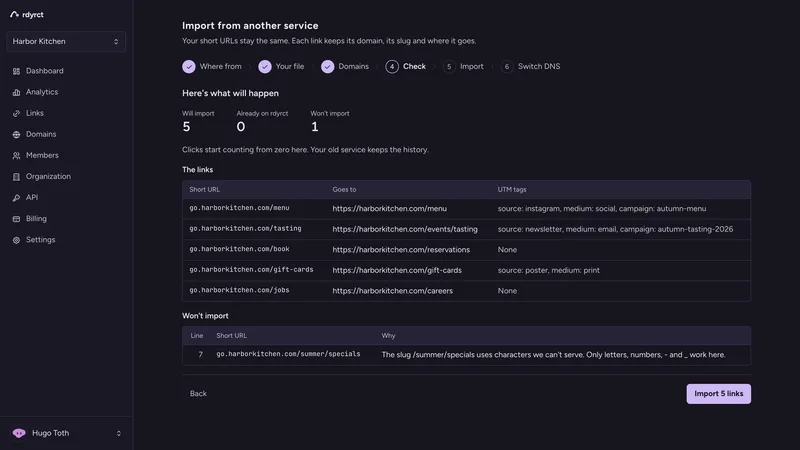This screenshot has height=450, width=800.
Task: Select the Check step label
Action: [414, 66]
